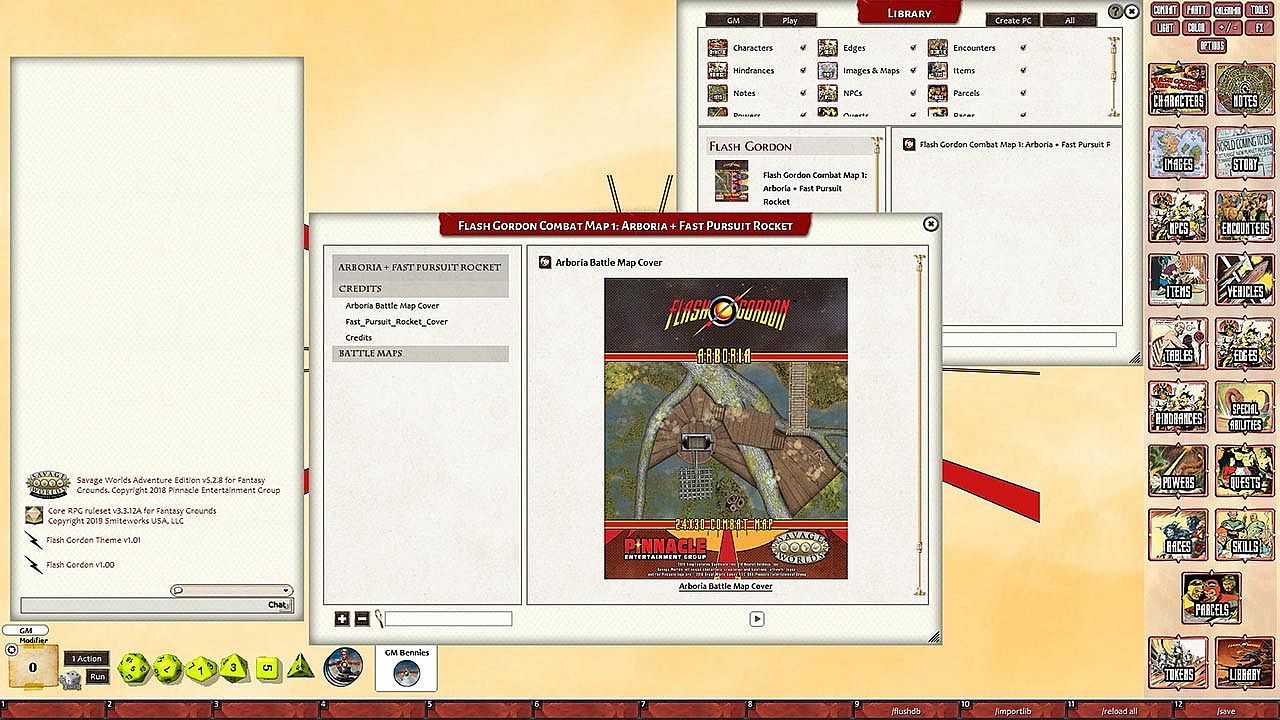Screen dimensions: 1280x720
Task: Open the Tables sidebar panel
Action: click(x=1178, y=344)
